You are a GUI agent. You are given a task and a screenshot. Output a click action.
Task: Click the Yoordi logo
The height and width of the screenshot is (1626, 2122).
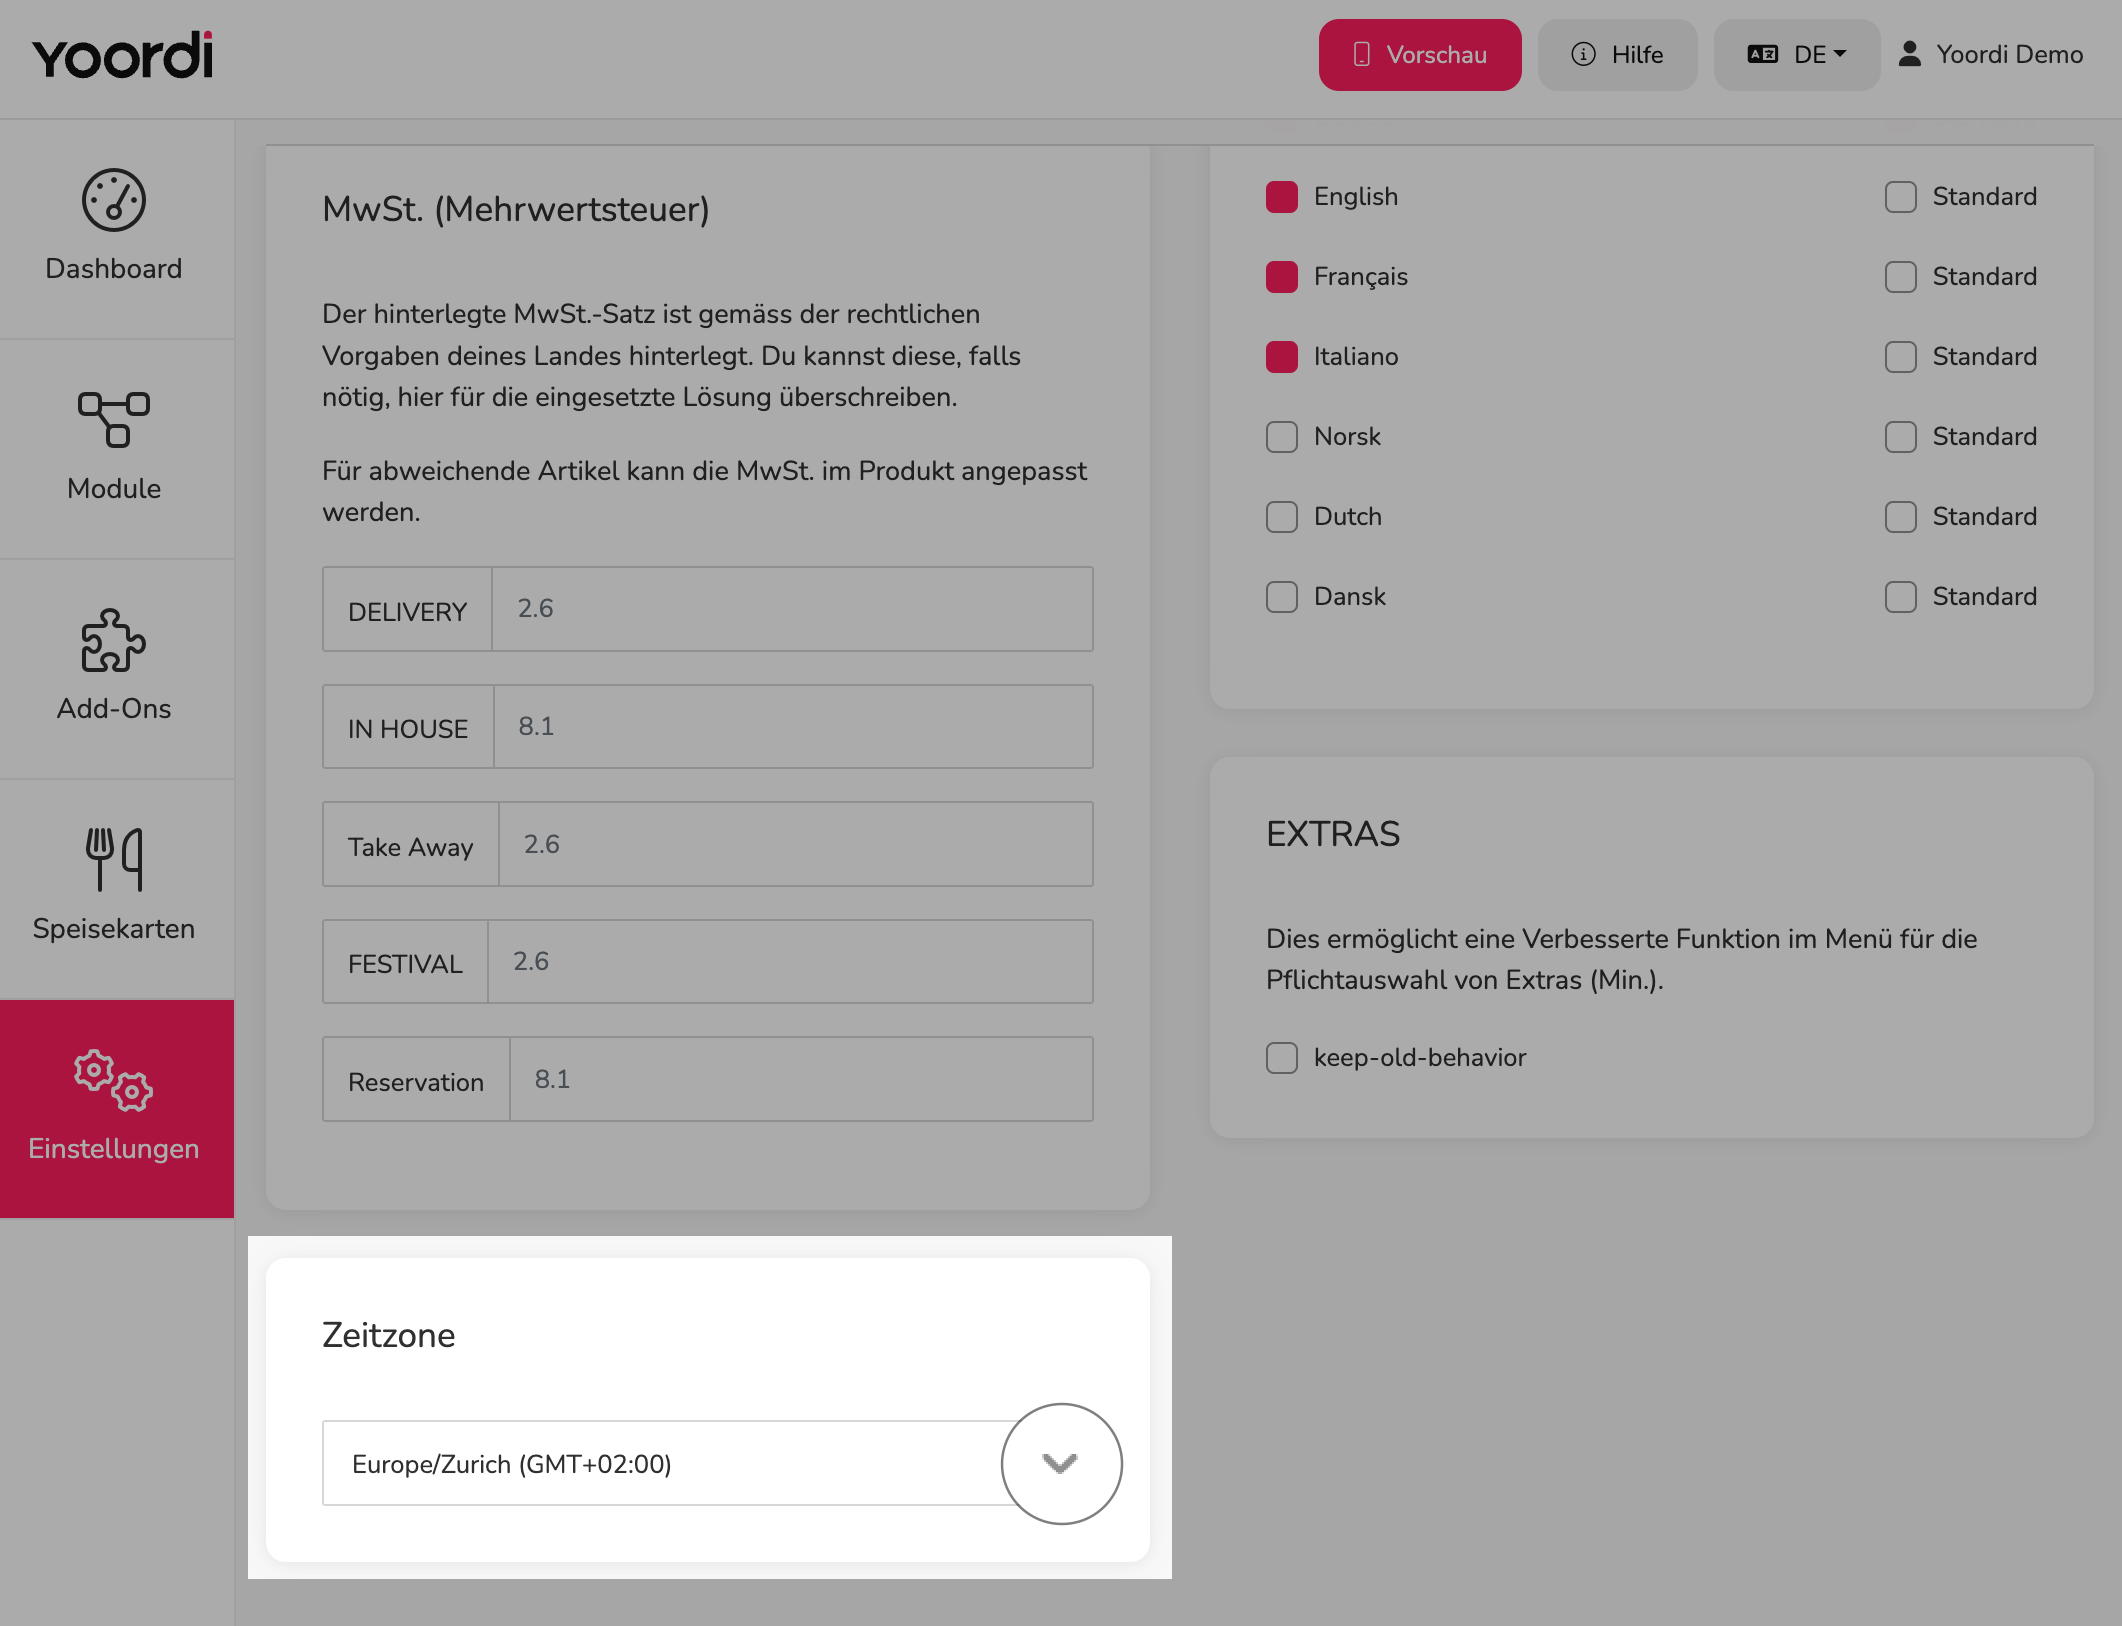coord(123,56)
